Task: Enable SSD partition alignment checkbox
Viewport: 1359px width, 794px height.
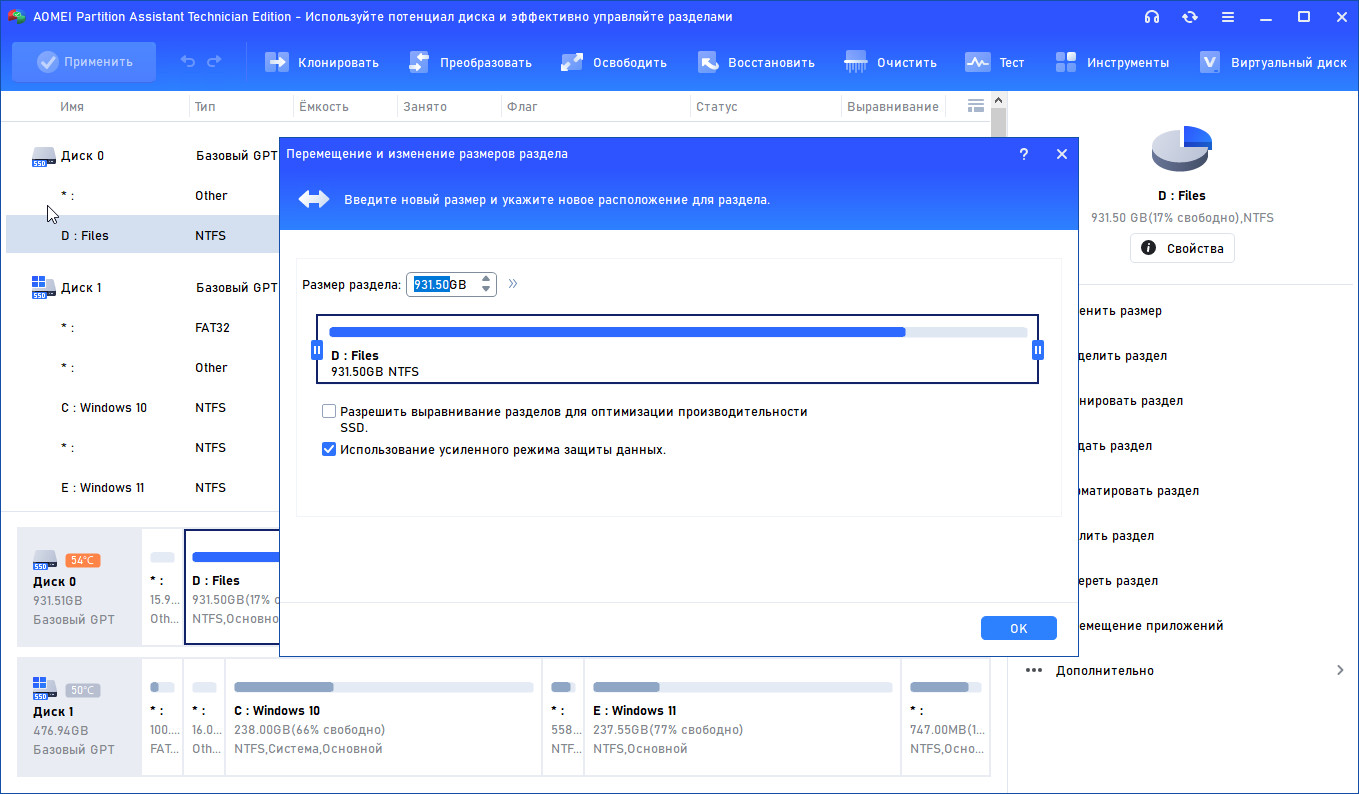Action: tap(329, 412)
